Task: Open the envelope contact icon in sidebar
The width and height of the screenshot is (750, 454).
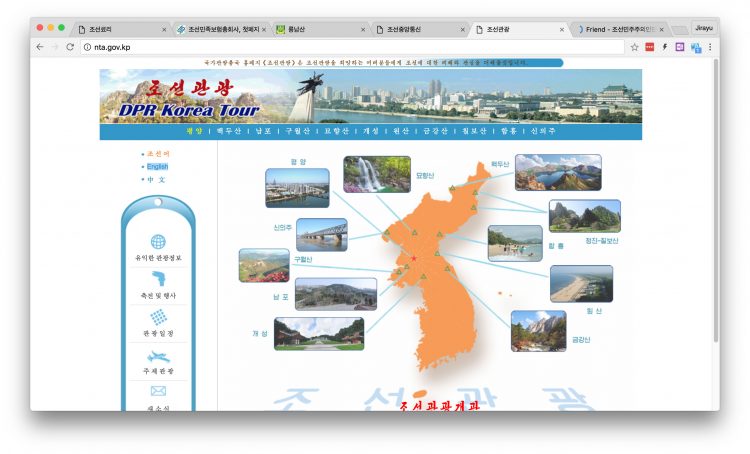Action: [158, 391]
